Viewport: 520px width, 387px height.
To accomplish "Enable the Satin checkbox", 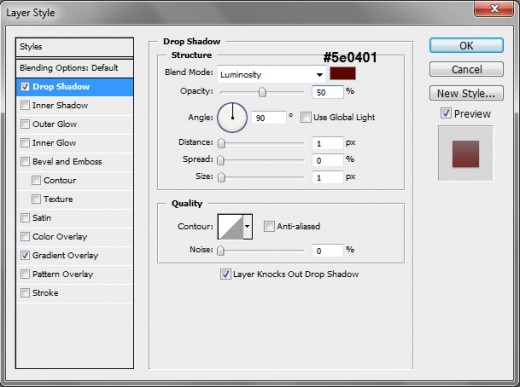I will coord(25,218).
